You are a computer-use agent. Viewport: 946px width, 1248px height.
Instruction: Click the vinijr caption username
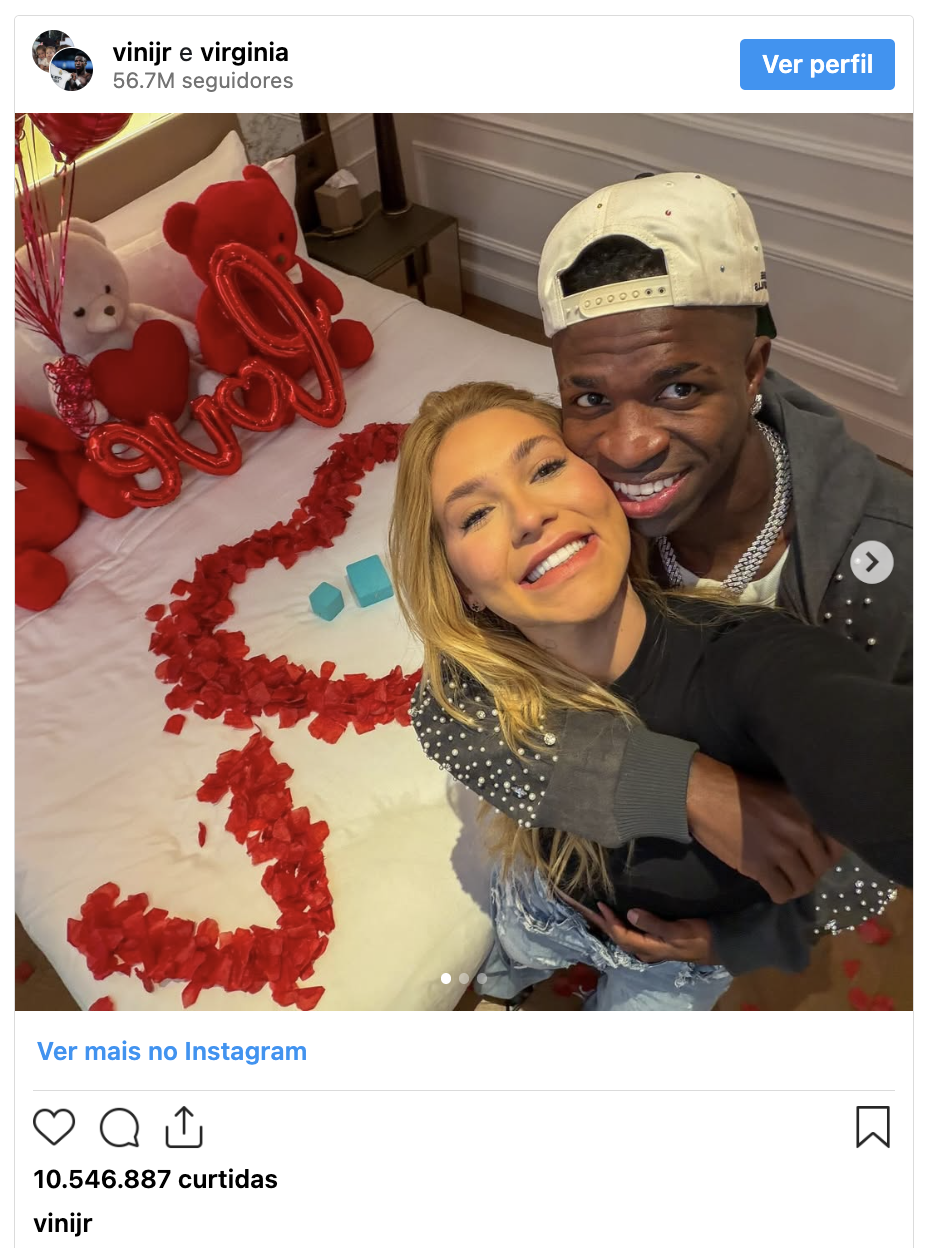point(63,1223)
